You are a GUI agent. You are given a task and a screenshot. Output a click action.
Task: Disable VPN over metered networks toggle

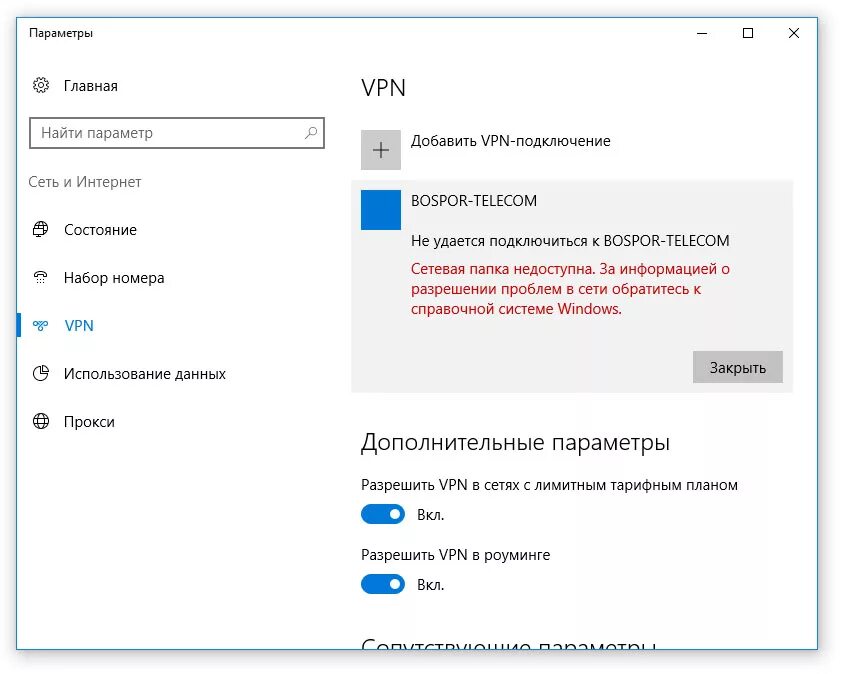click(x=382, y=515)
